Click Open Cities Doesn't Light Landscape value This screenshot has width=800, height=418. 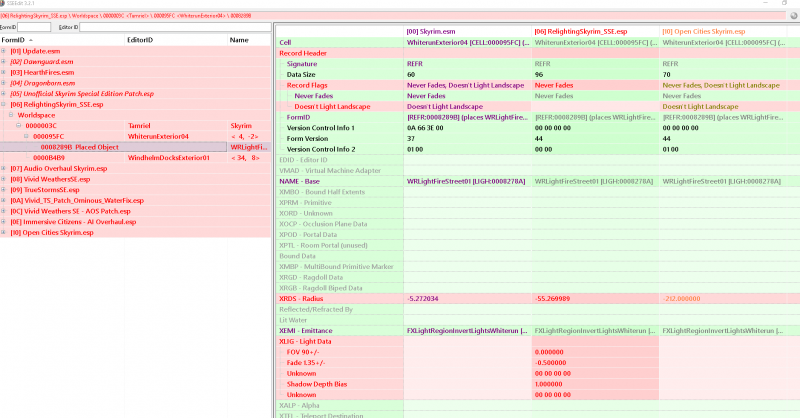[x=700, y=107]
